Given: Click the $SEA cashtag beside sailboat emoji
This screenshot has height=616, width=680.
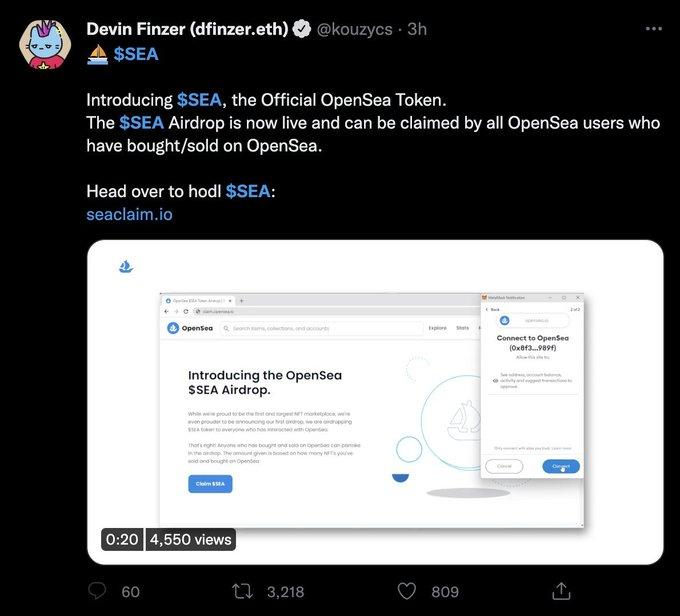Looking at the screenshot, I should point(135,54).
